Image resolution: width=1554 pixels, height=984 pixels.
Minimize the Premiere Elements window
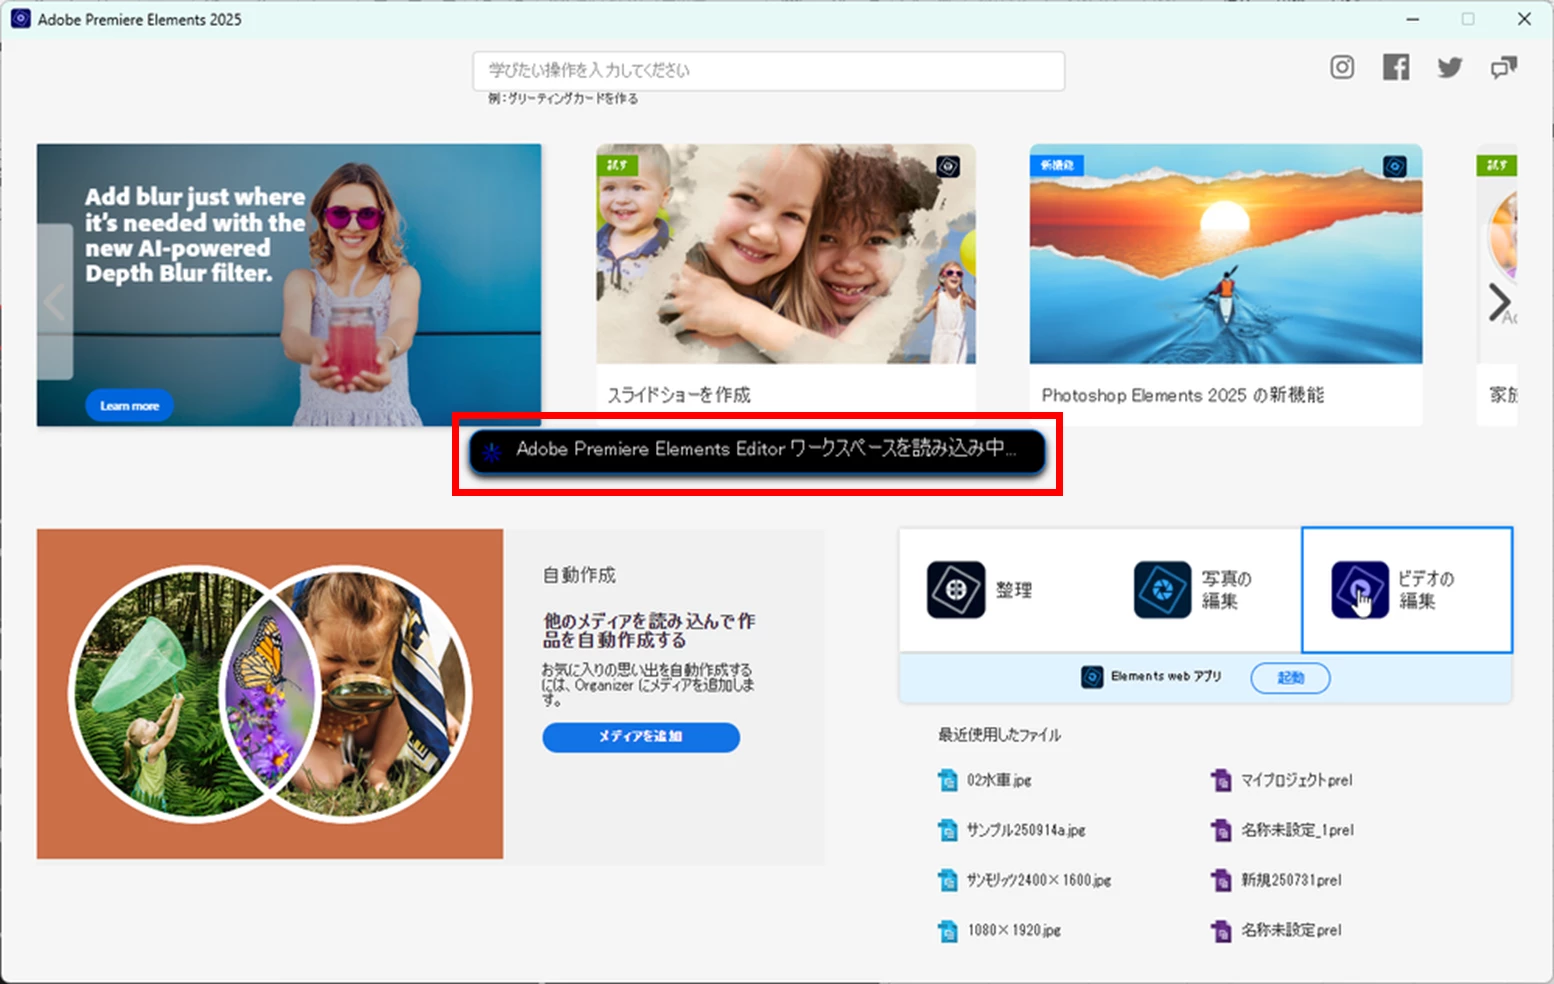point(1413,19)
